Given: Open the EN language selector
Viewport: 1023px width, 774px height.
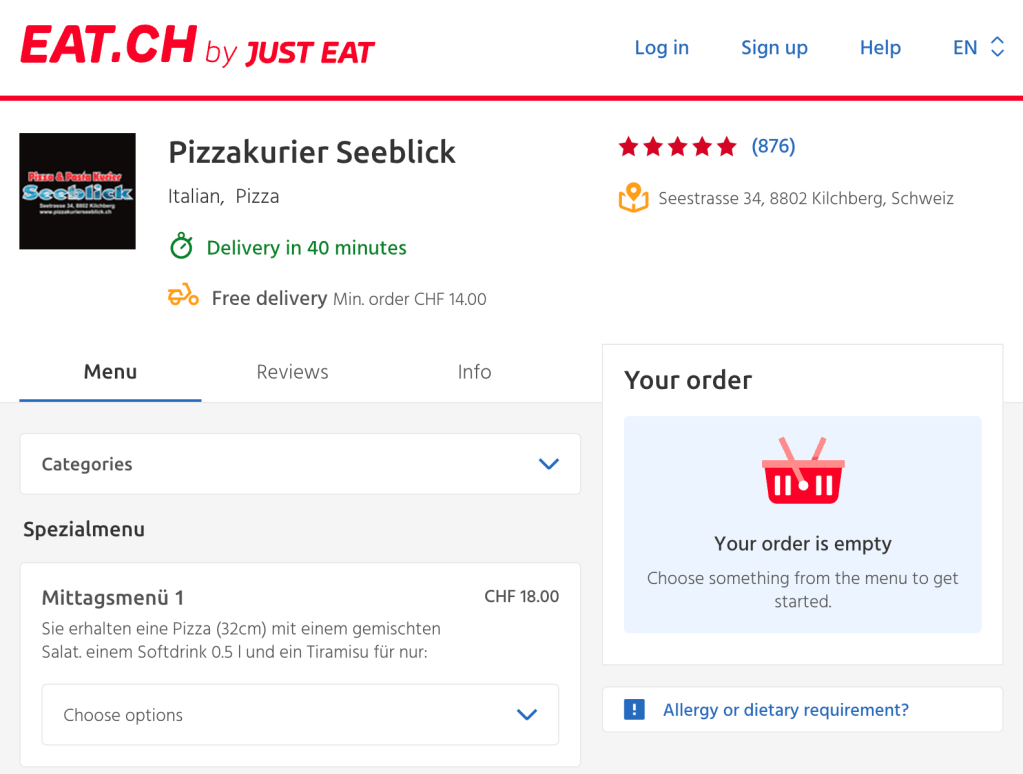Looking at the screenshot, I should tap(978, 47).
